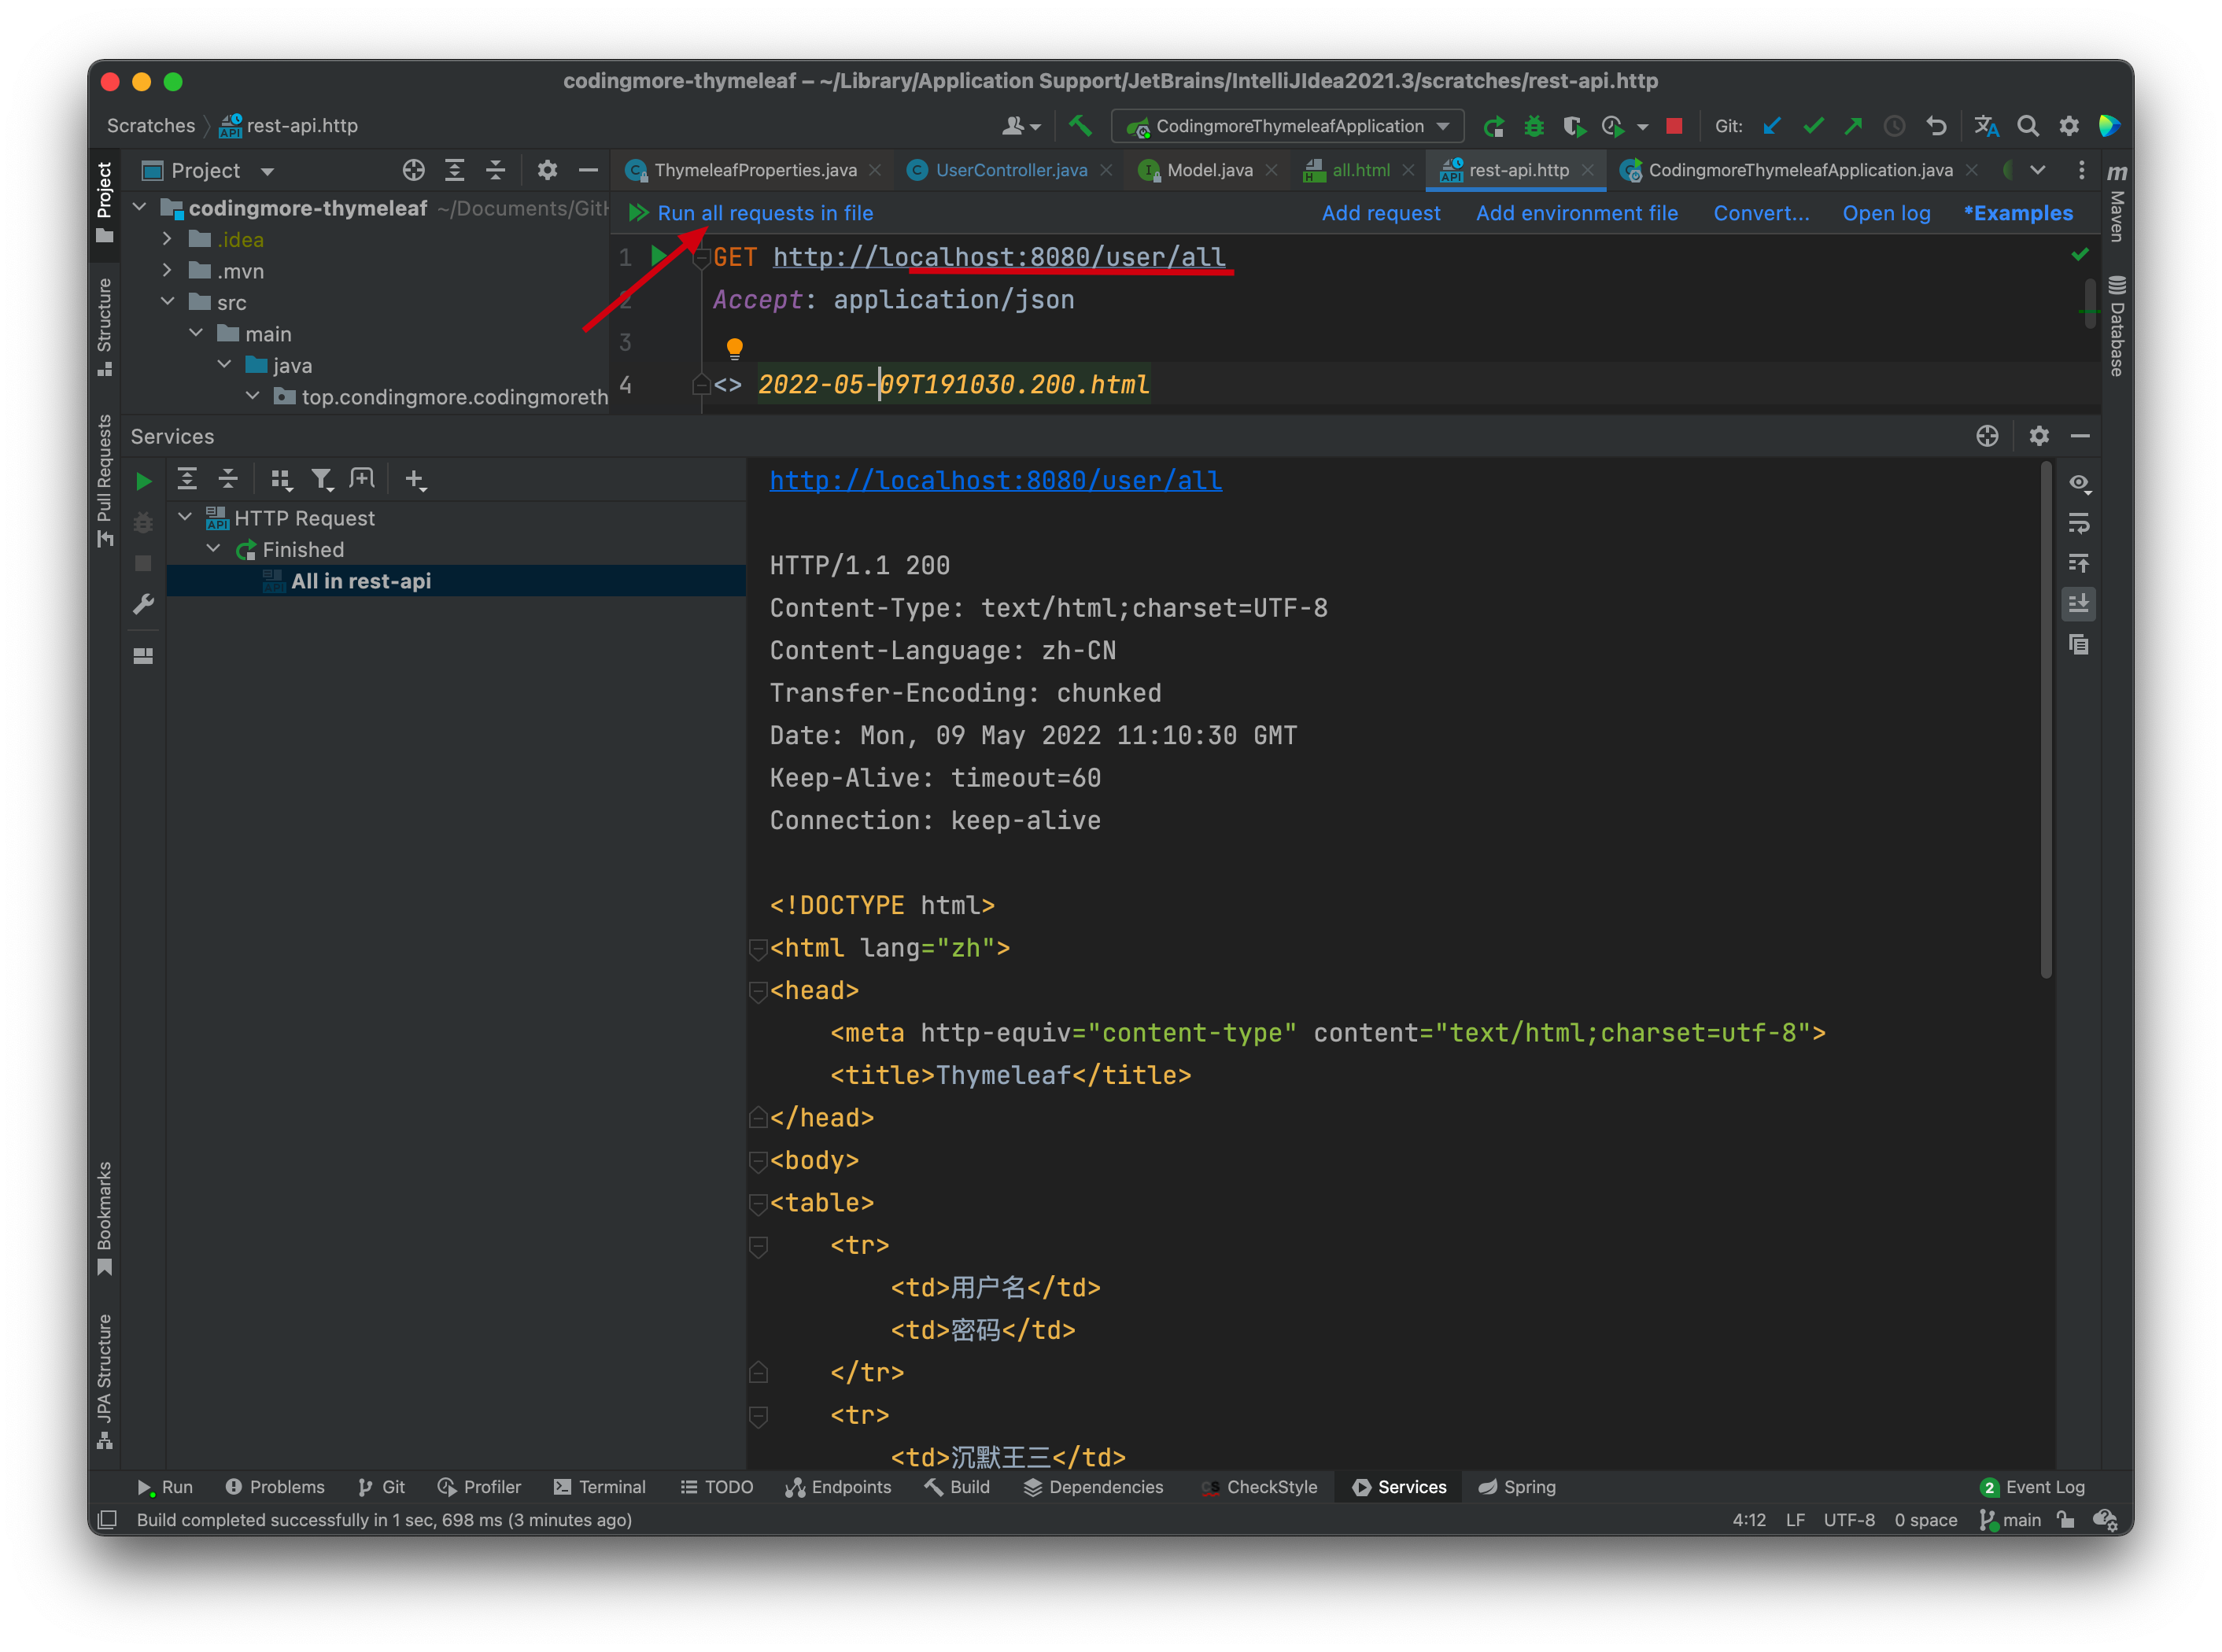The width and height of the screenshot is (2222, 1652).
Task: Stop the running application with the red square
Action: [1674, 126]
